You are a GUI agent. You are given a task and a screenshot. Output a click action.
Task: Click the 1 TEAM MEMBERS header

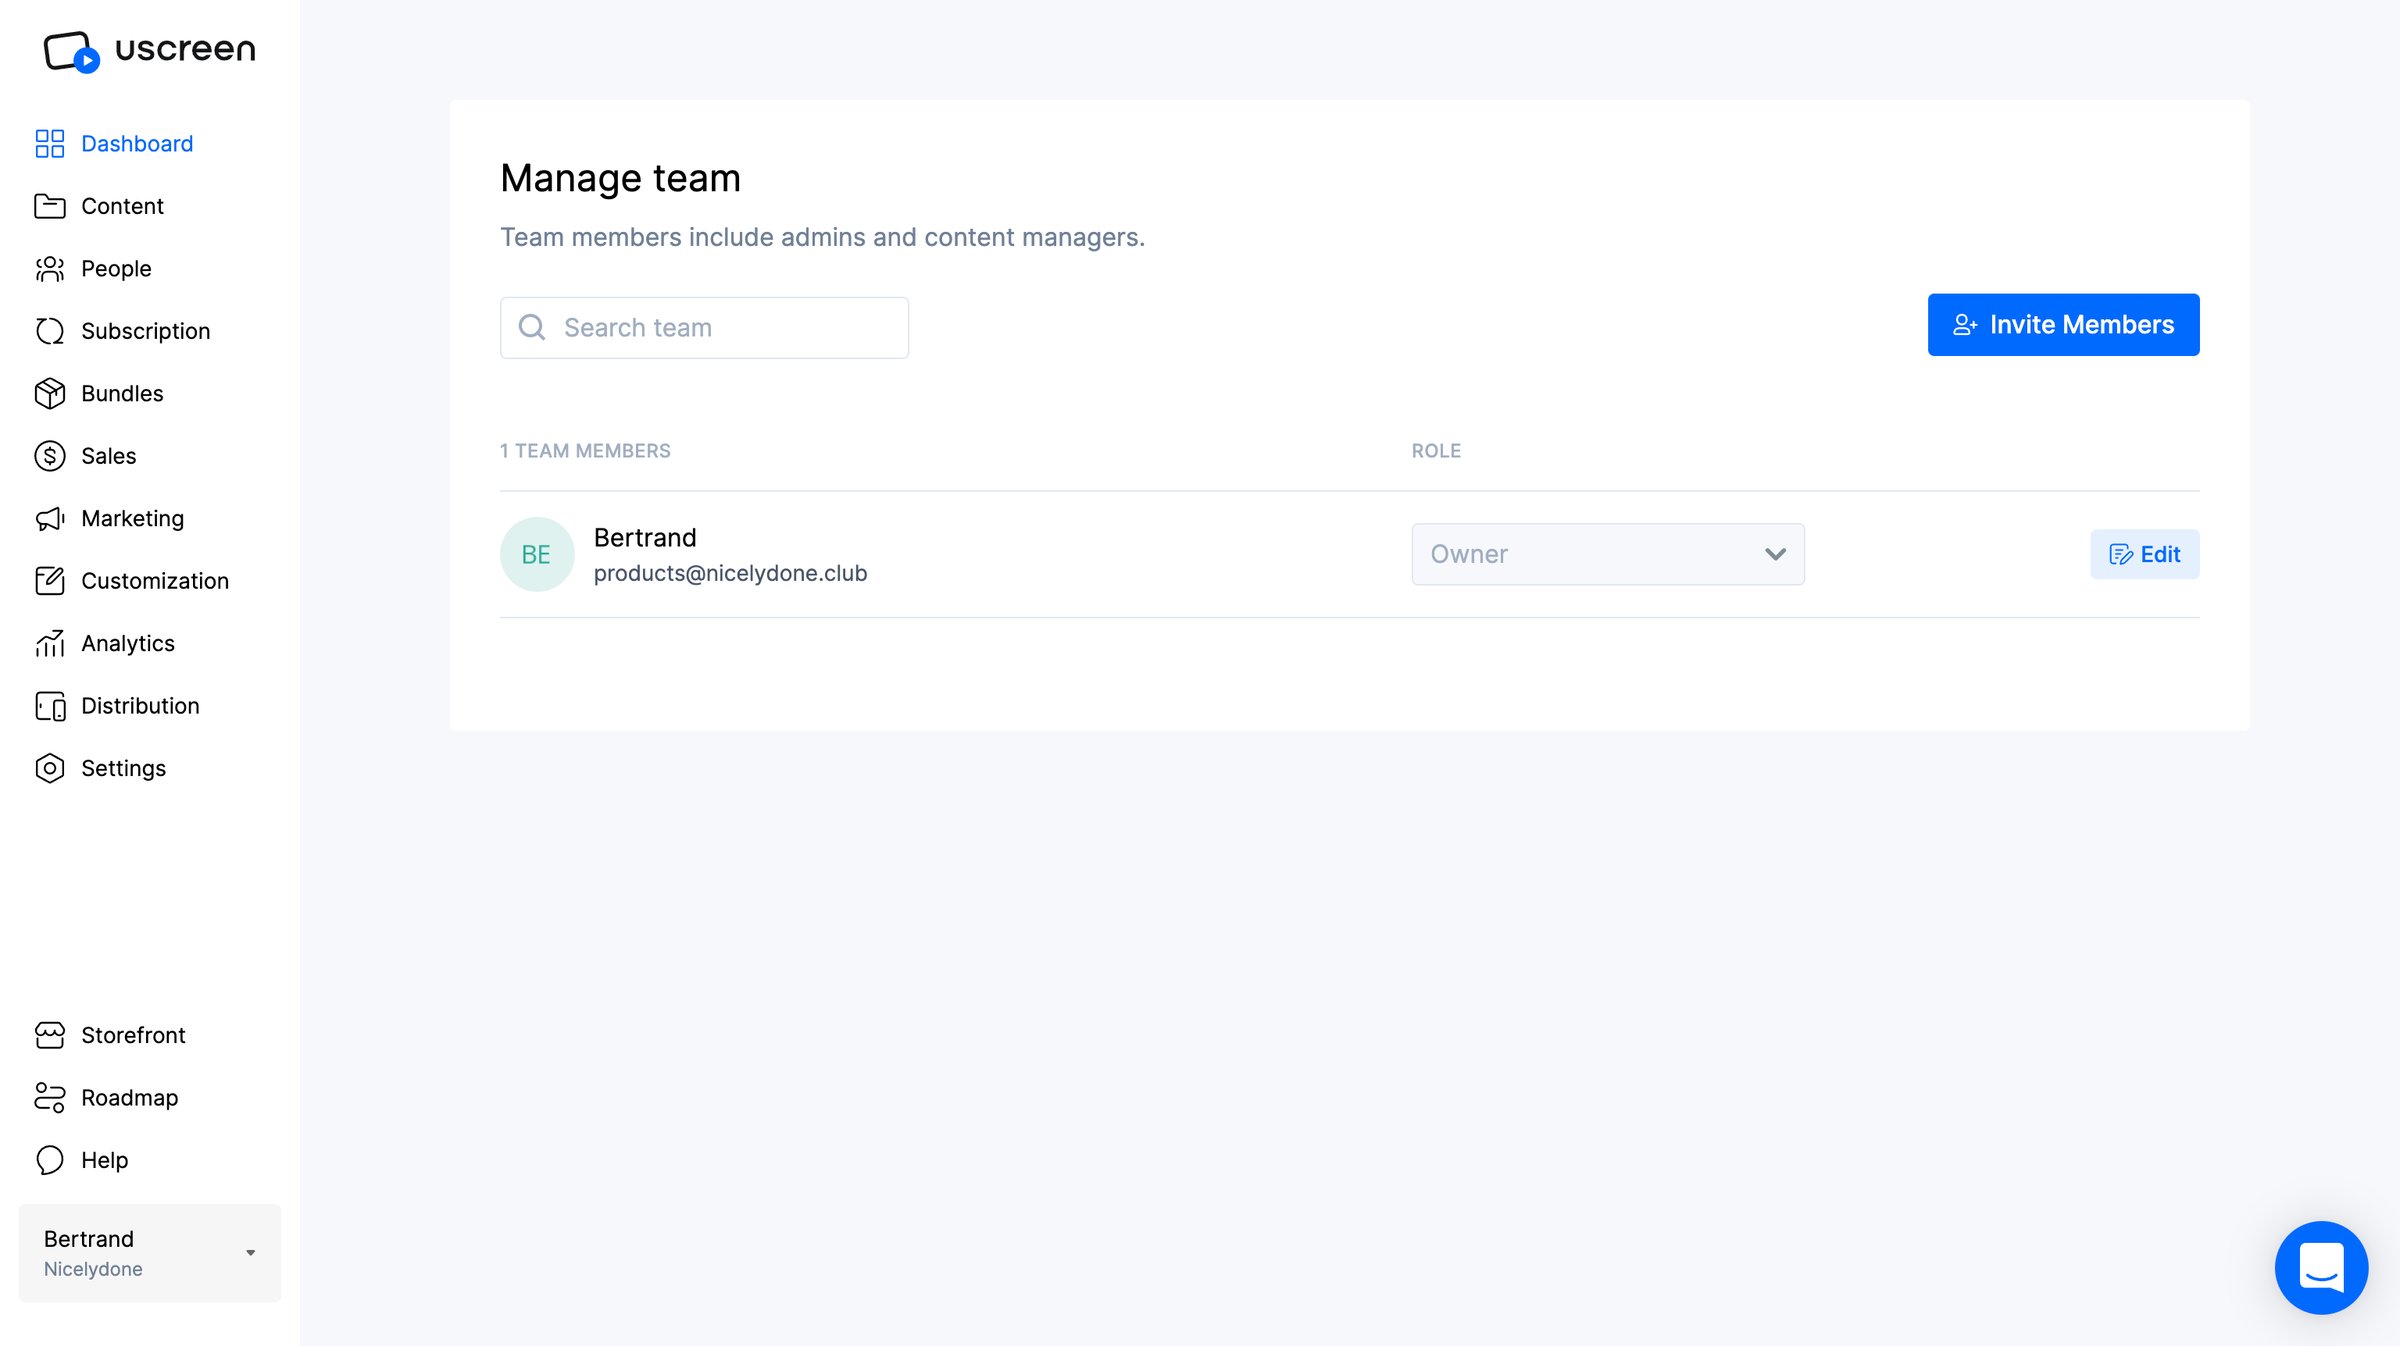coord(585,451)
